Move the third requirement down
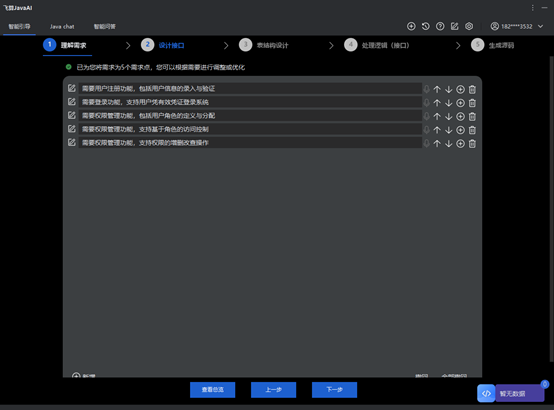This screenshot has width=554, height=410. [449, 117]
